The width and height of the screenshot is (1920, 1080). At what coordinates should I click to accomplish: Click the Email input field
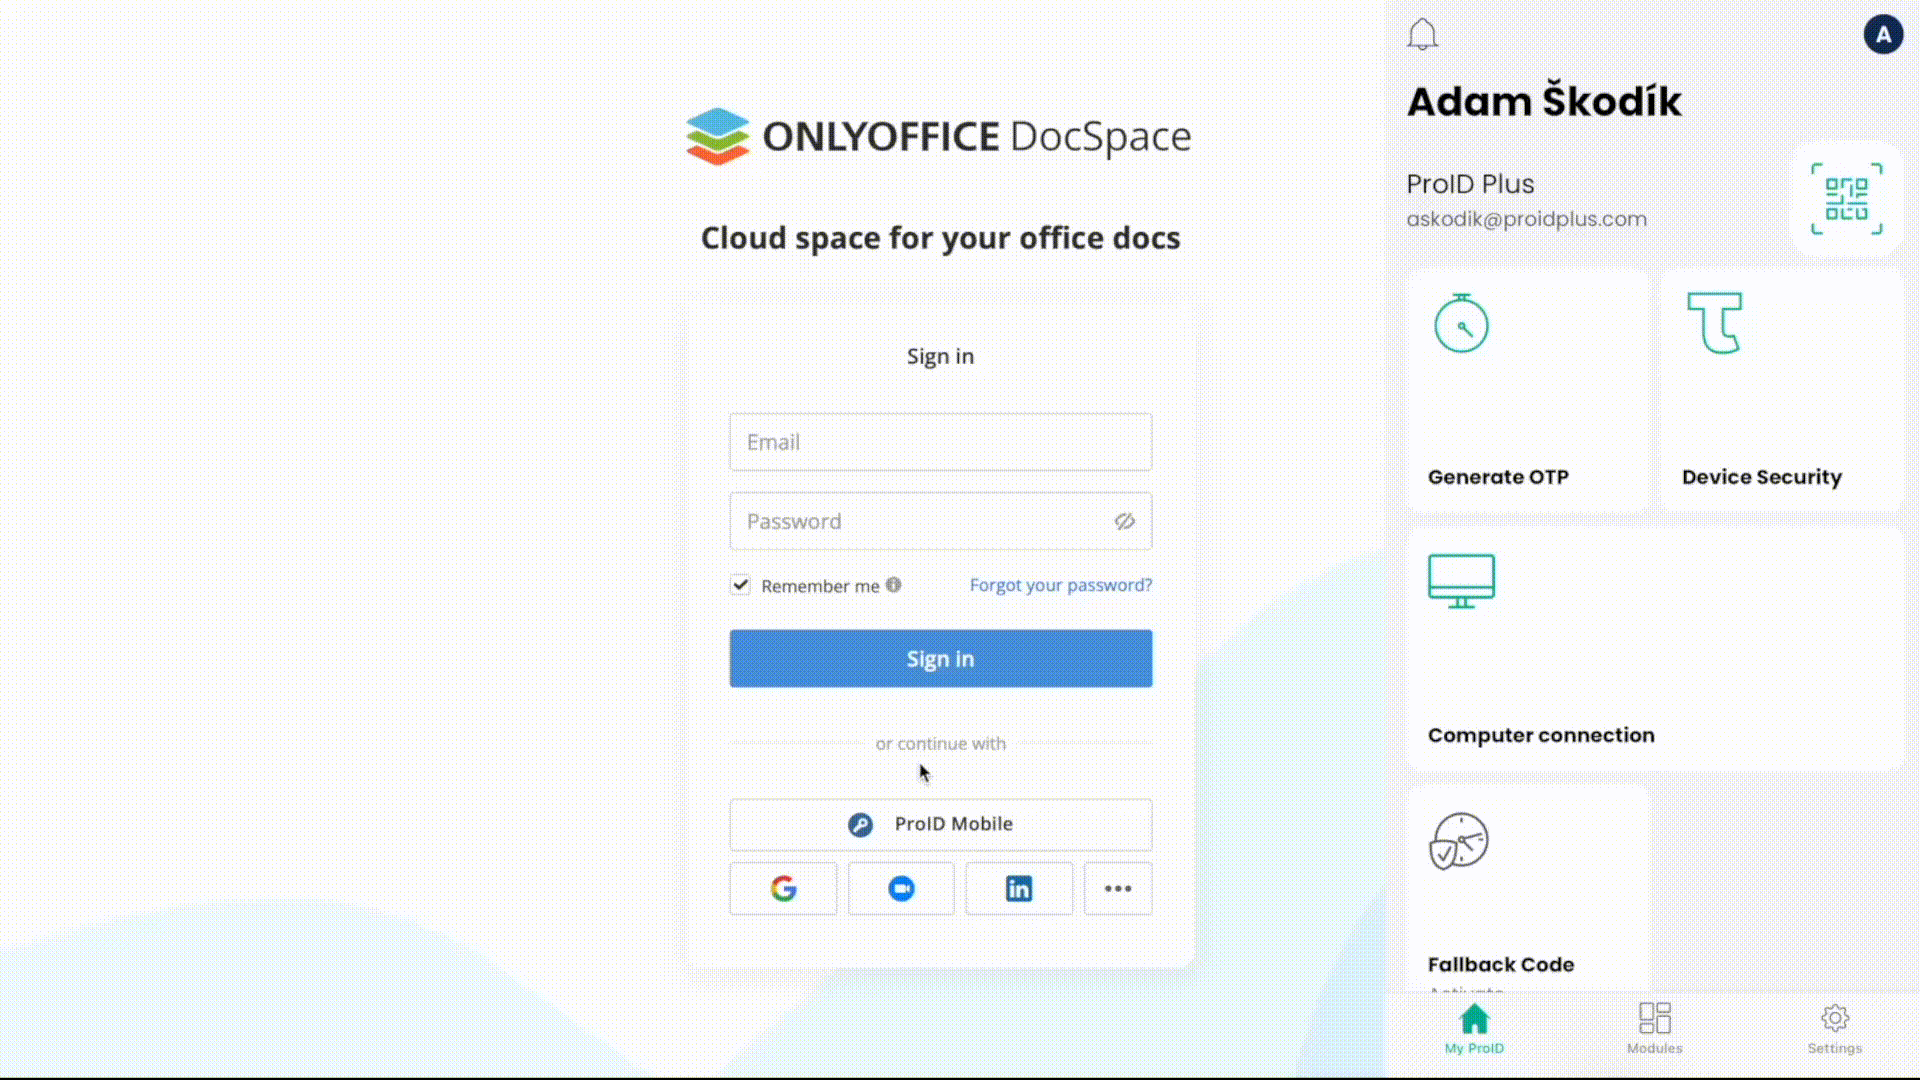click(x=940, y=441)
